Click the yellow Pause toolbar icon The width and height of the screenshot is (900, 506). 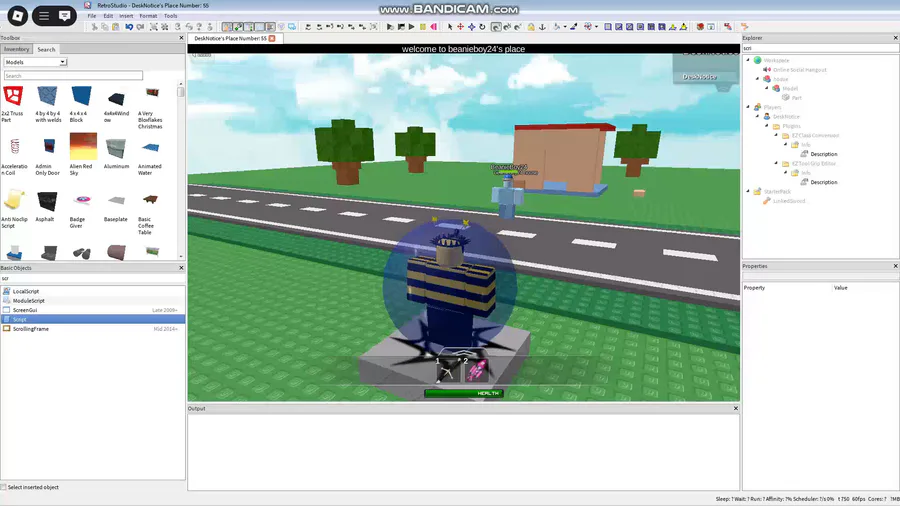point(422,27)
